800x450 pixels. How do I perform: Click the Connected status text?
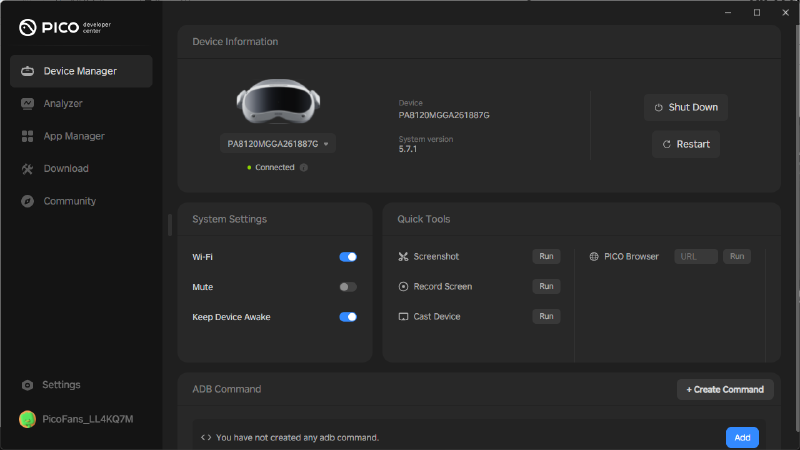[x=274, y=167]
